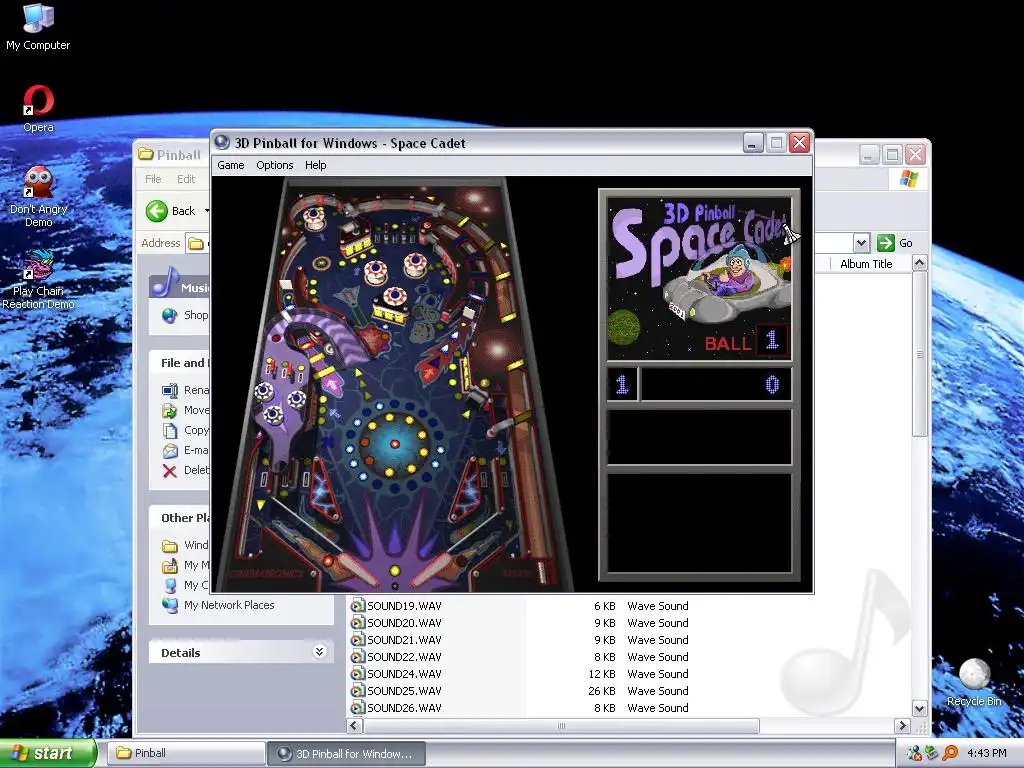The width and height of the screenshot is (1024, 768).
Task: Open My Network Places link
Action: click(229, 605)
